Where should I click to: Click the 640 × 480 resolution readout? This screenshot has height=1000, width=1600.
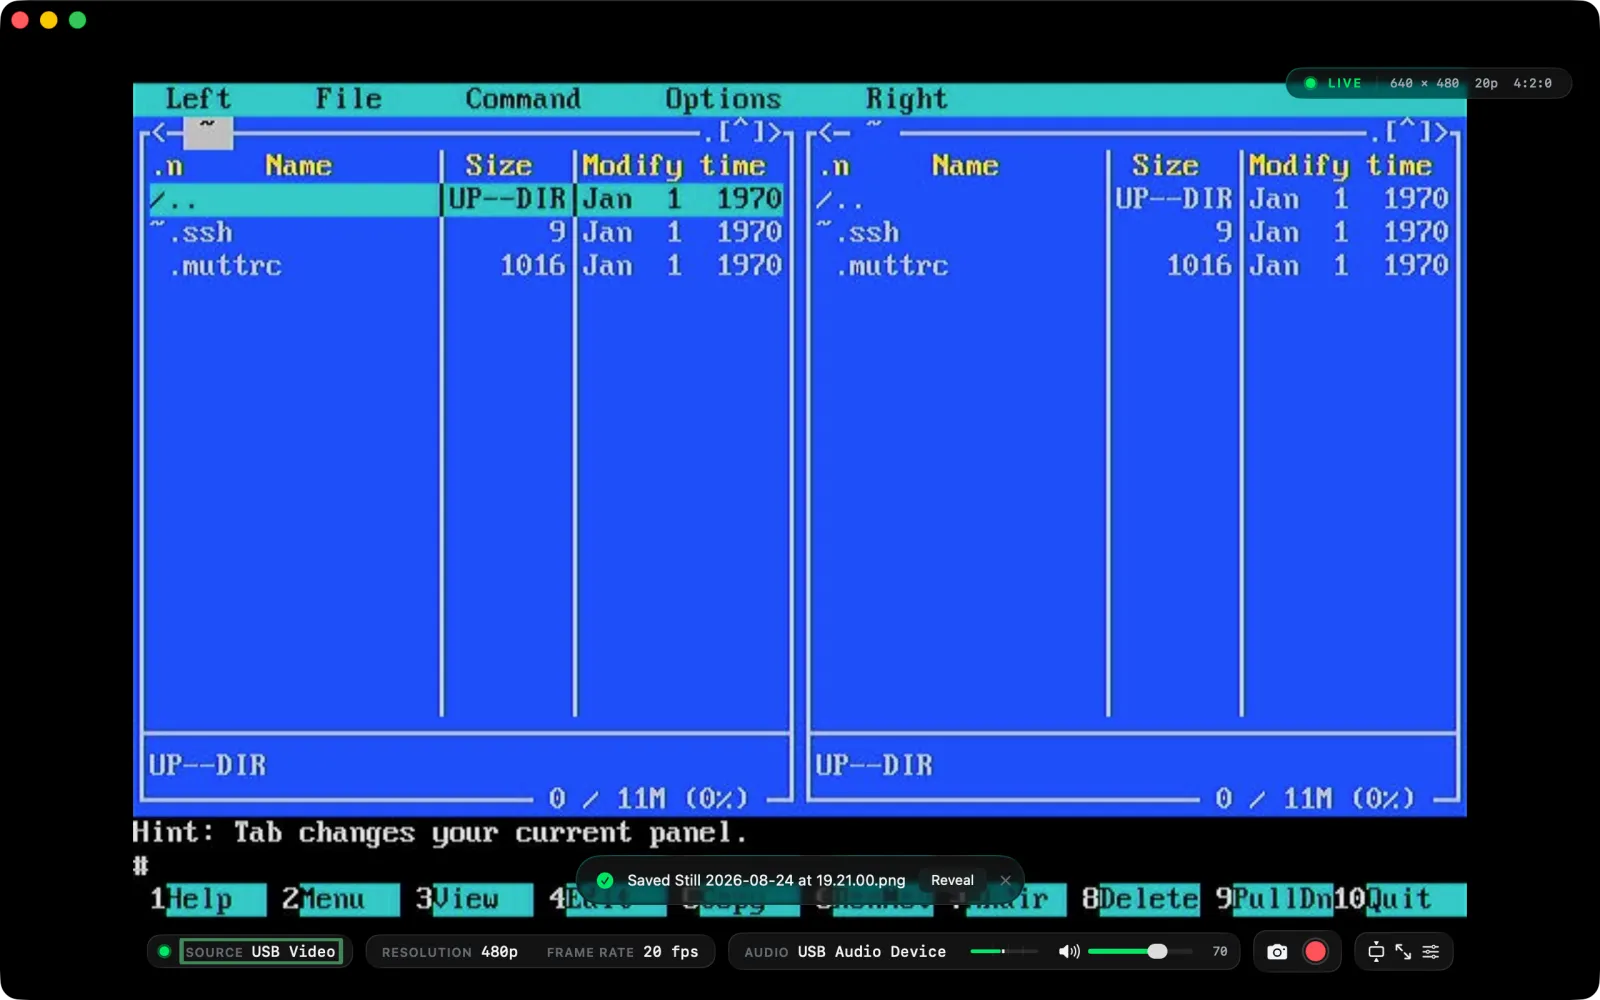tap(1424, 83)
